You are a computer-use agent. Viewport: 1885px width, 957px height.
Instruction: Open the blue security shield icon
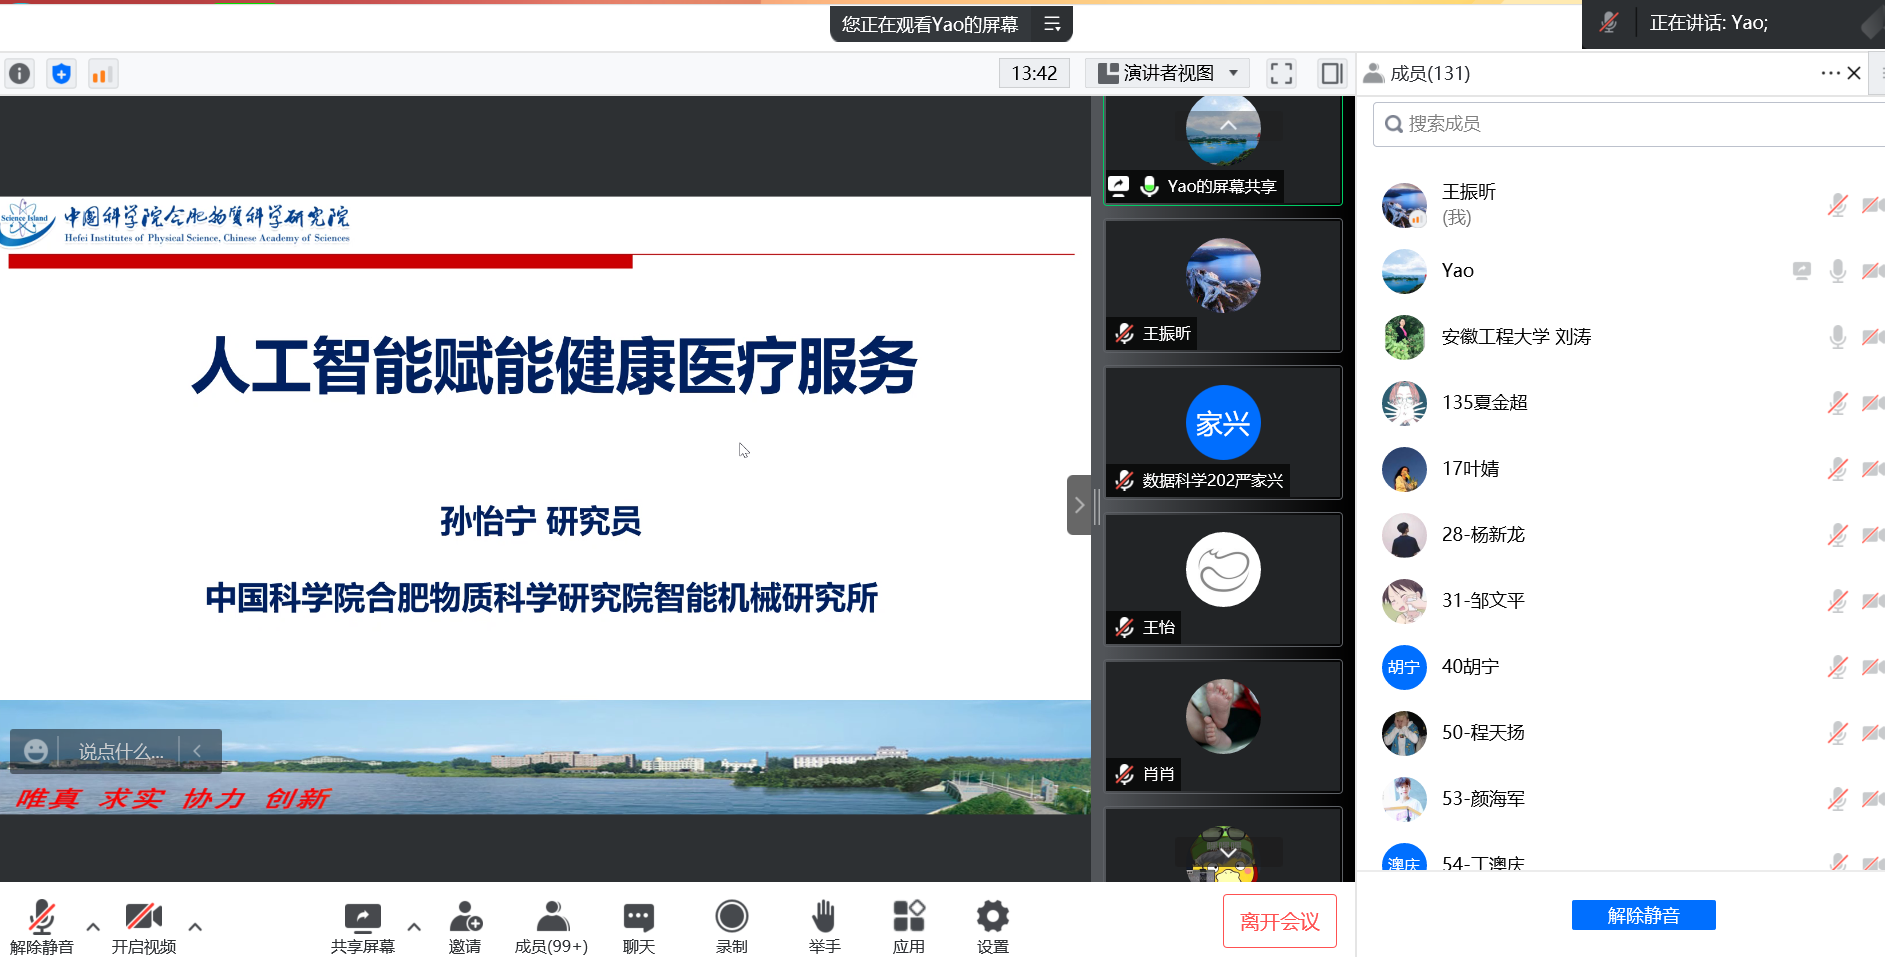[x=62, y=74]
